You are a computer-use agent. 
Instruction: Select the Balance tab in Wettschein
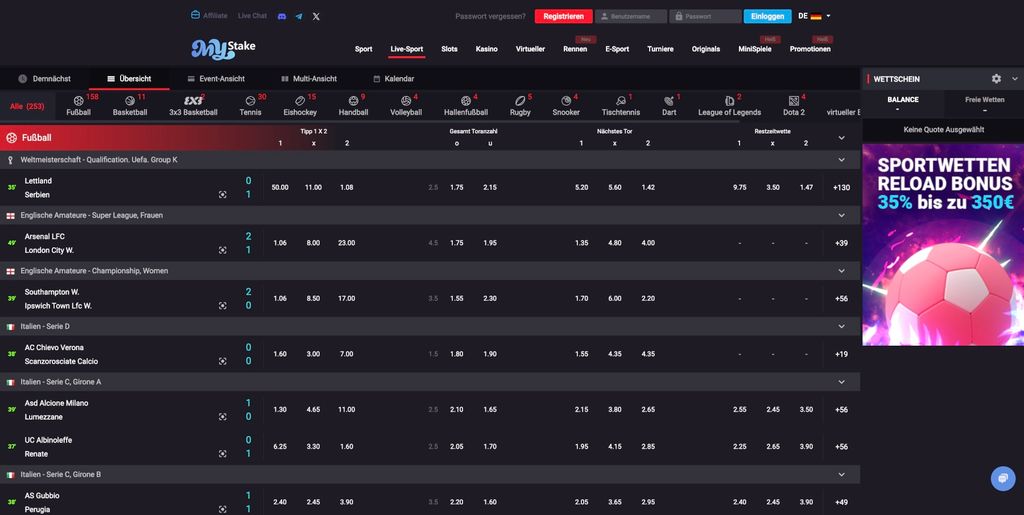click(x=903, y=104)
